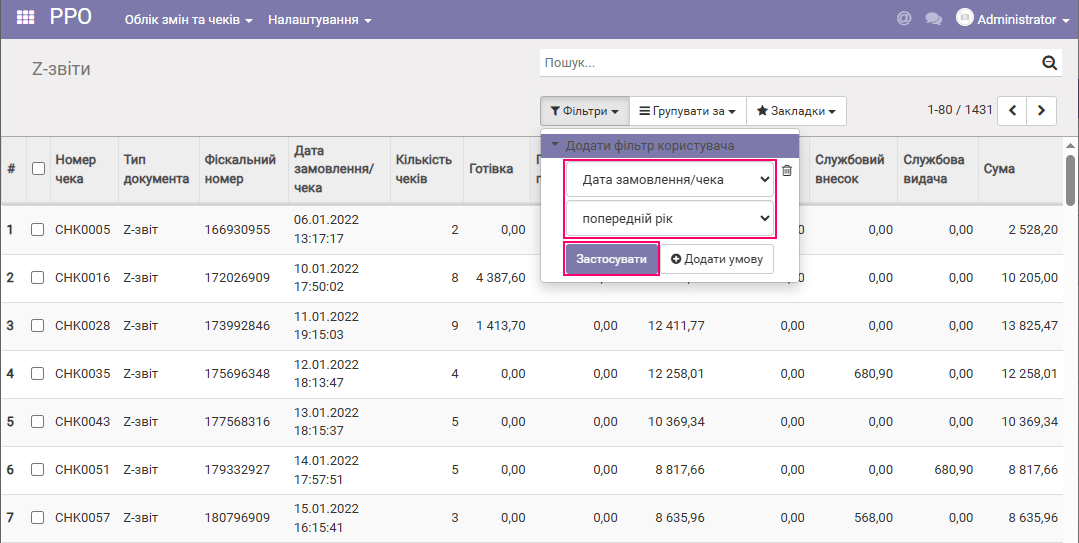This screenshot has width=1079, height=543.
Task: Click the vertical scrollbar on the table
Action: (x=1071, y=180)
